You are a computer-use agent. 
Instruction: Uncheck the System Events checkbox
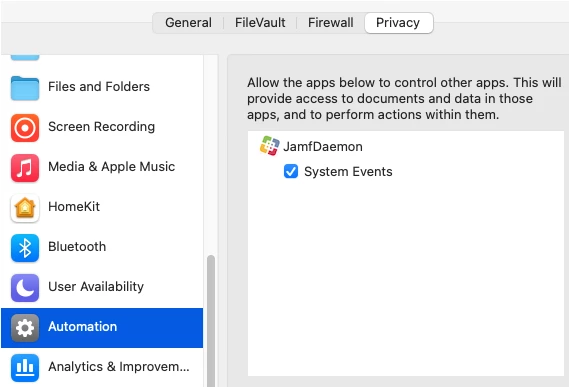(x=291, y=171)
